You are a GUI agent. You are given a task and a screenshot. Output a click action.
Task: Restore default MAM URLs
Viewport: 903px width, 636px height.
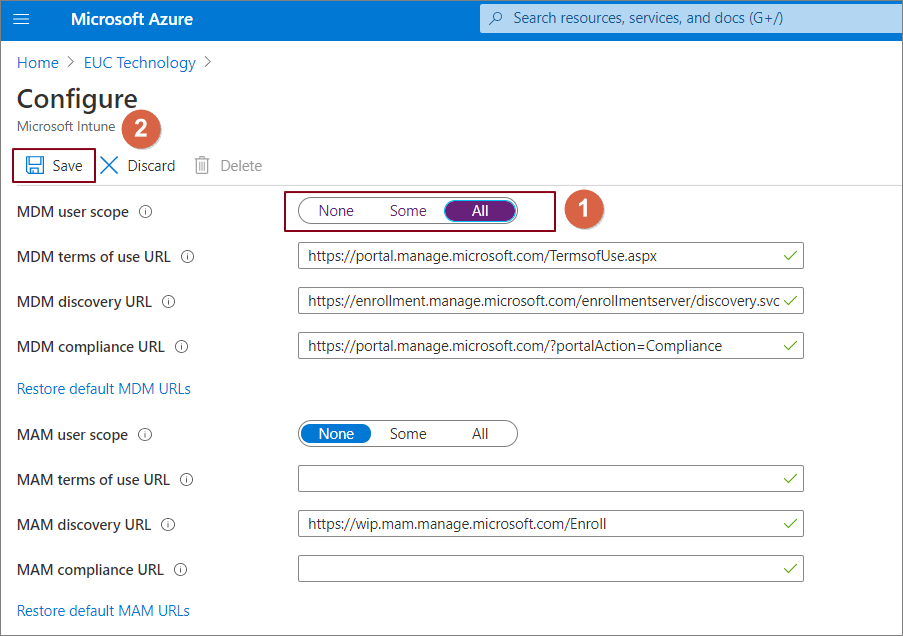[103, 611]
